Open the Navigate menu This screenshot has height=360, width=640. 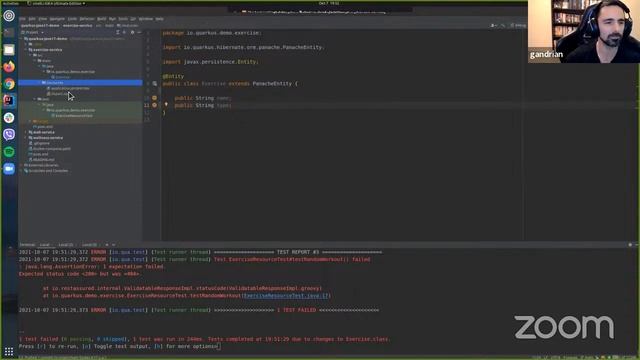coord(57,19)
